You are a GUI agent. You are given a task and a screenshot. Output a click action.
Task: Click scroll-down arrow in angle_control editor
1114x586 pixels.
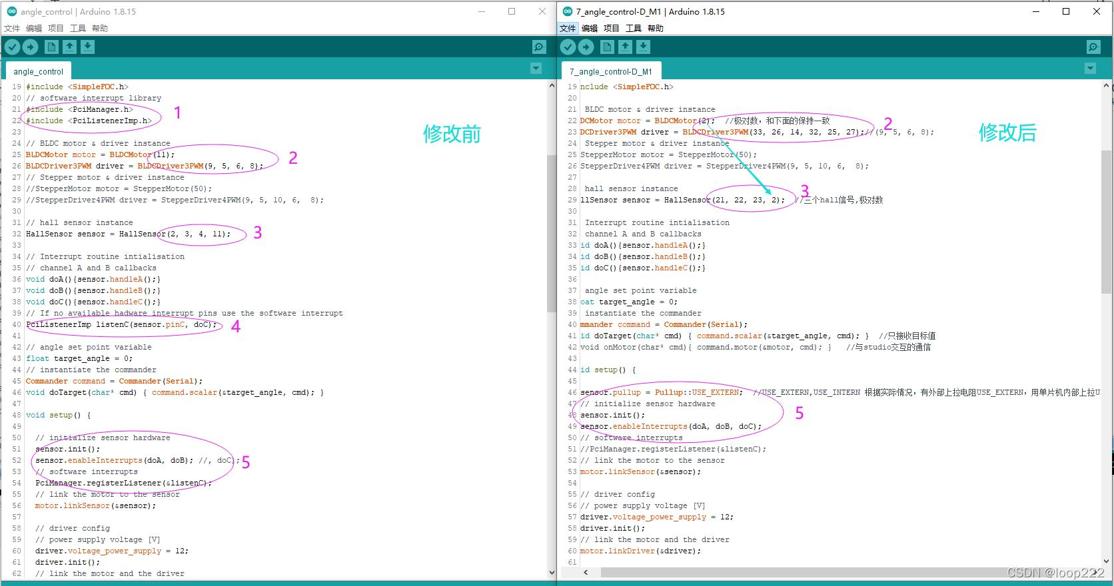[x=551, y=573]
